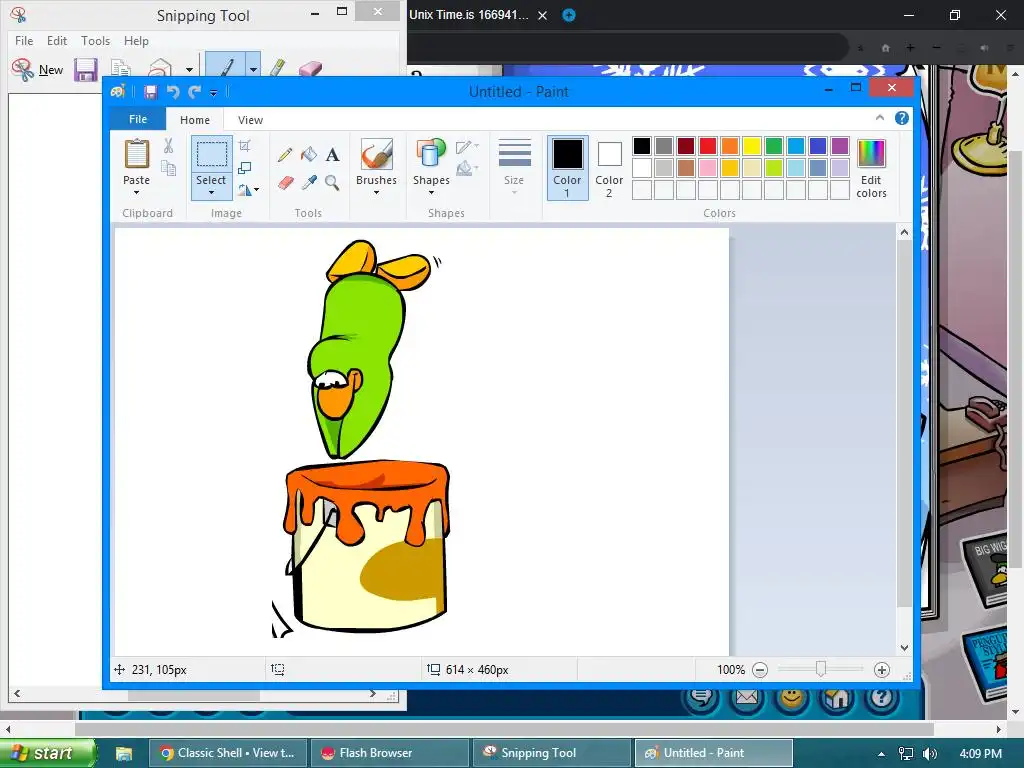The width and height of the screenshot is (1024, 768).
Task: Pick the yellow color swatch
Action: [x=752, y=146]
